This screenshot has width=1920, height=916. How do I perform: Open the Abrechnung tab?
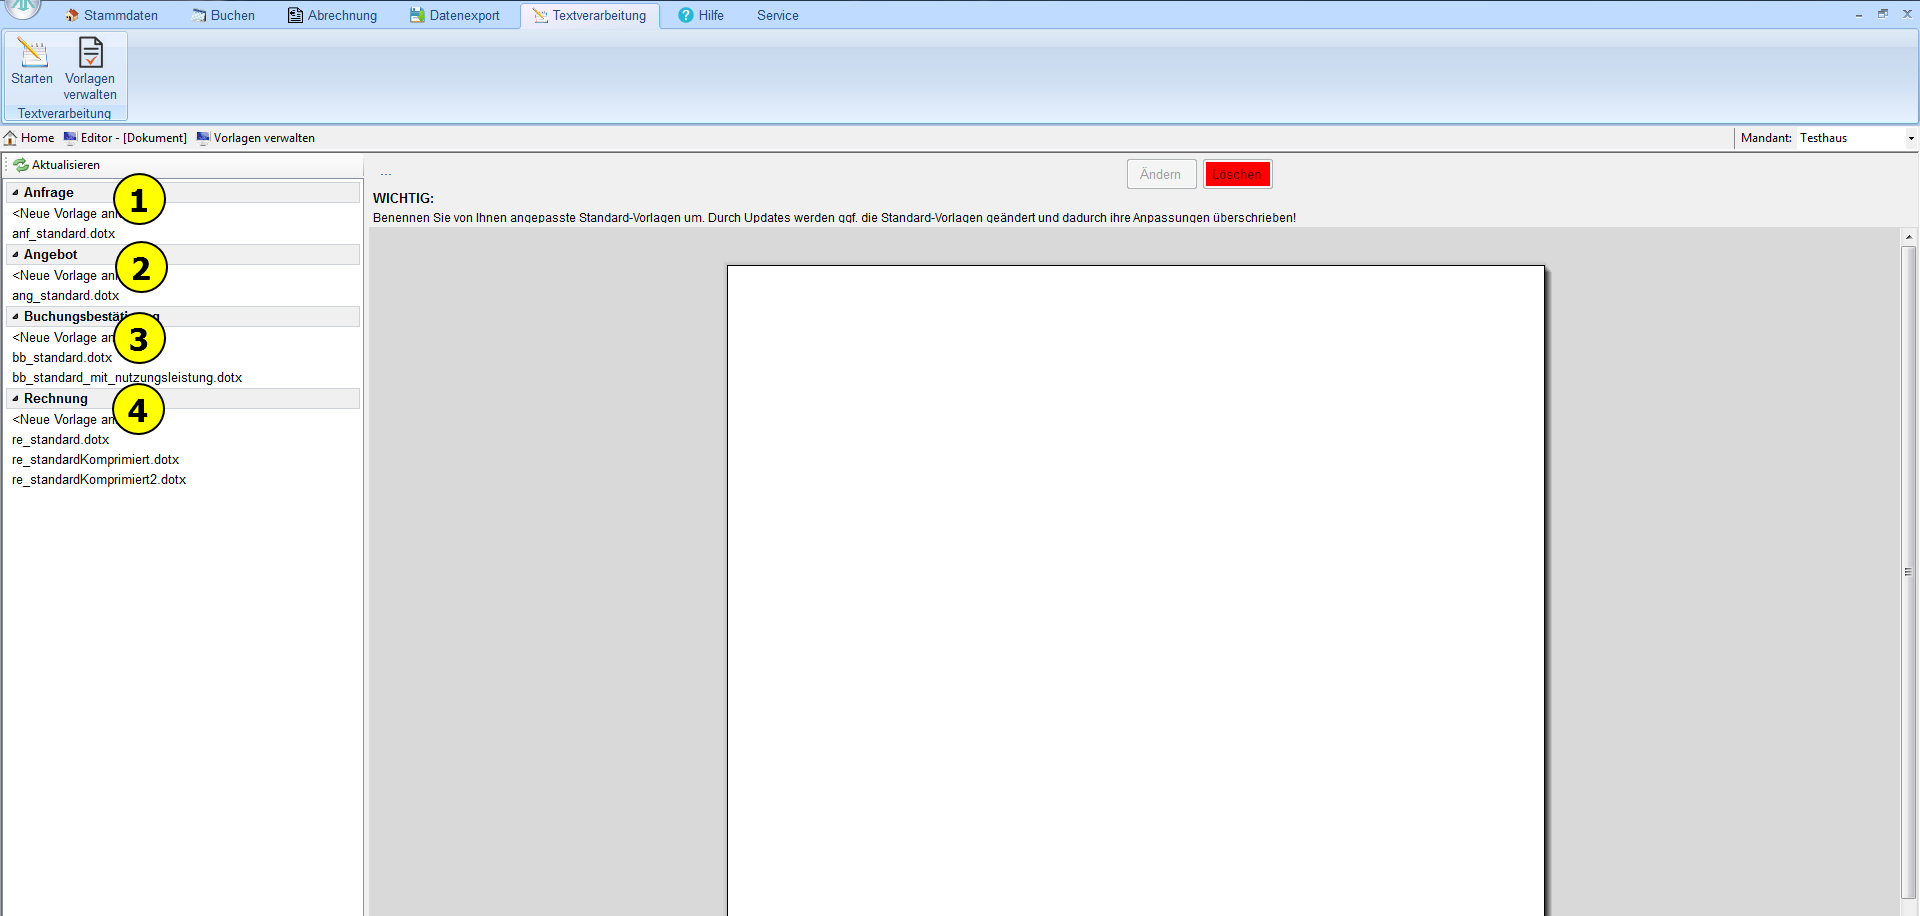333,15
